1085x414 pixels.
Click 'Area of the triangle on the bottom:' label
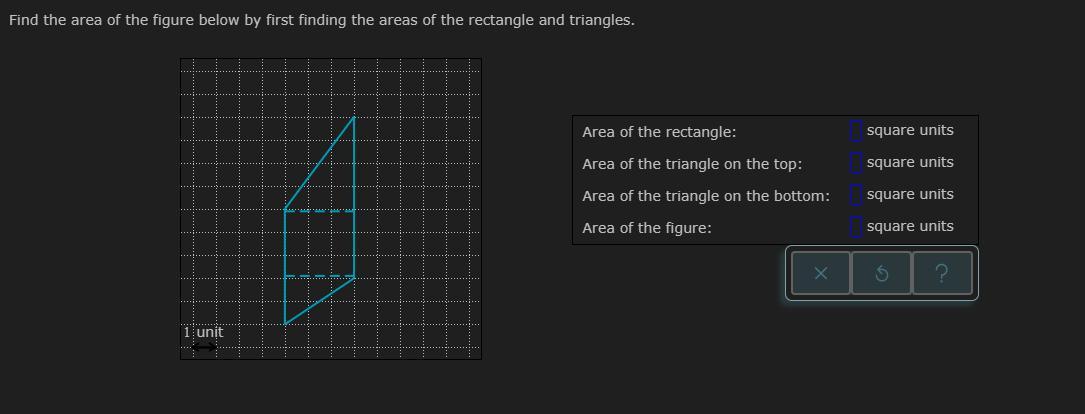click(x=706, y=196)
